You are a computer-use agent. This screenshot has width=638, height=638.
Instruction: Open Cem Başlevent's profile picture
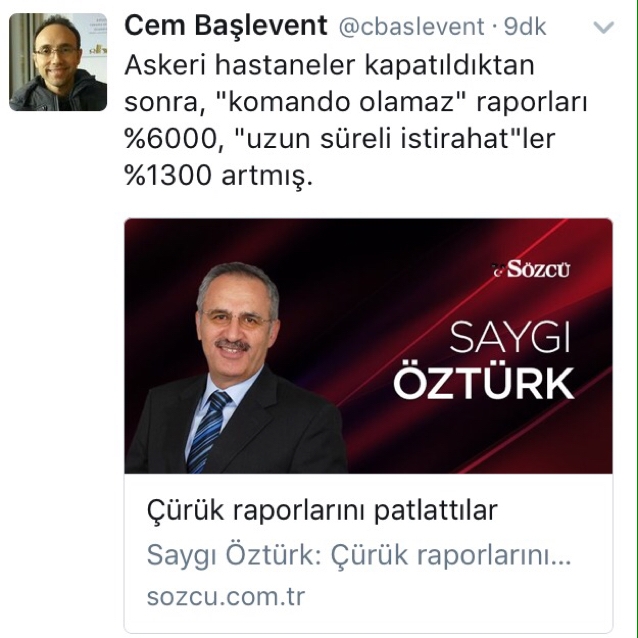[x=58, y=62]
